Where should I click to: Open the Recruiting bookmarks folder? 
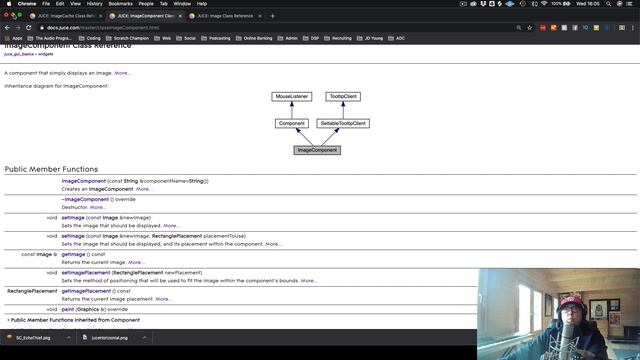click(338, 38)
